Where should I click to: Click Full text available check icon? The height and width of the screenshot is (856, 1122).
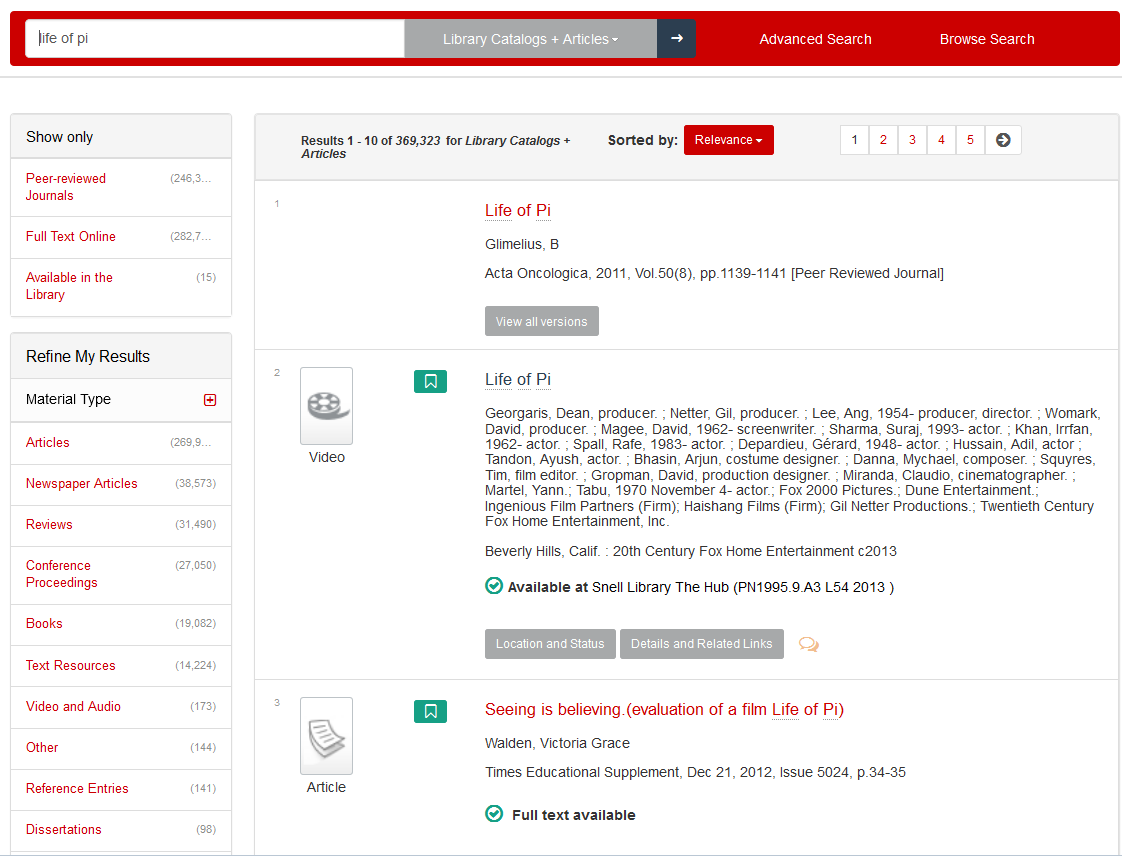point(494,814)
